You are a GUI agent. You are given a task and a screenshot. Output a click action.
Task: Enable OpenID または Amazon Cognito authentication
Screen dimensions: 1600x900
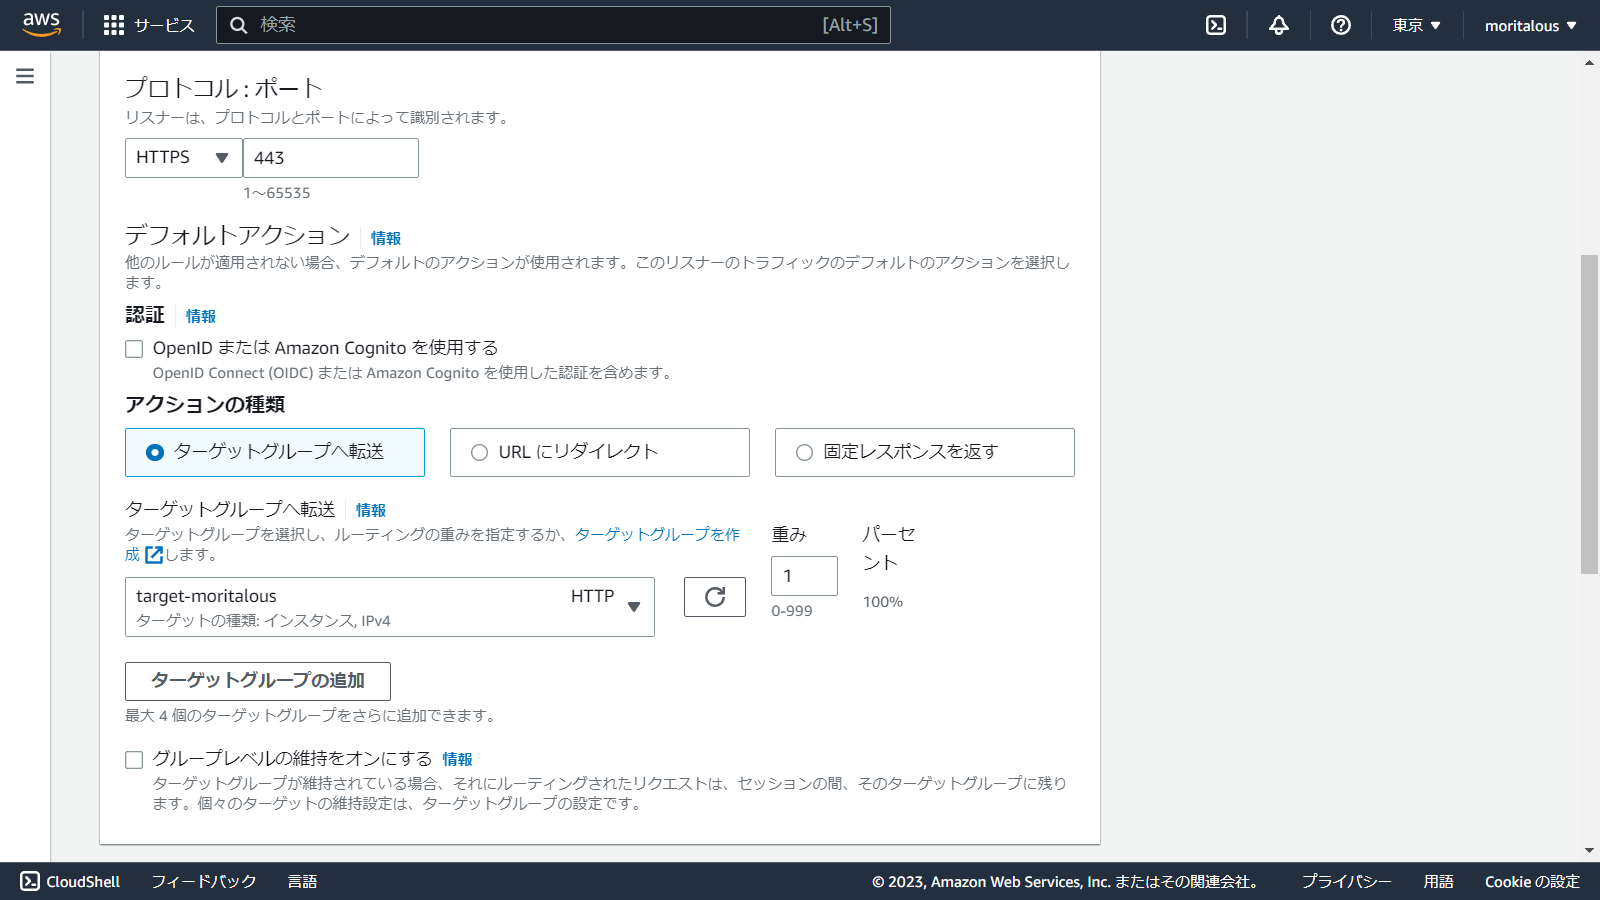(134, 348)
